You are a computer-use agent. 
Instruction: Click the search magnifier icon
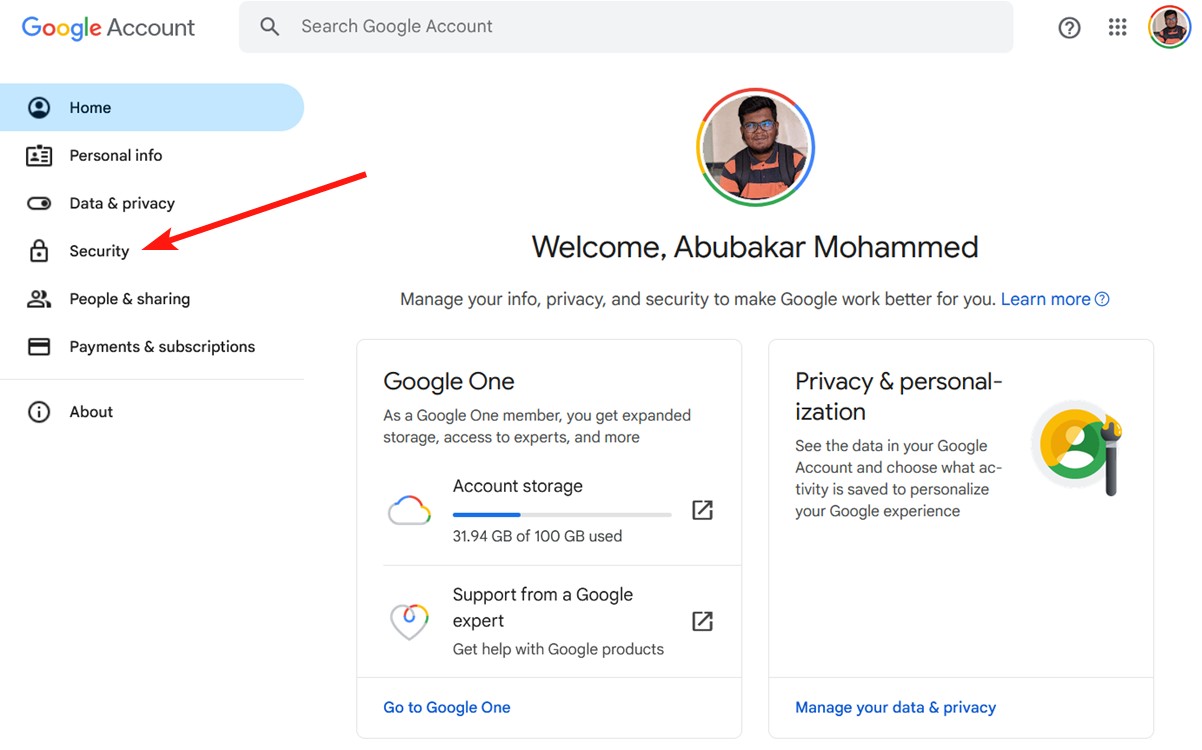coord(269,26)
